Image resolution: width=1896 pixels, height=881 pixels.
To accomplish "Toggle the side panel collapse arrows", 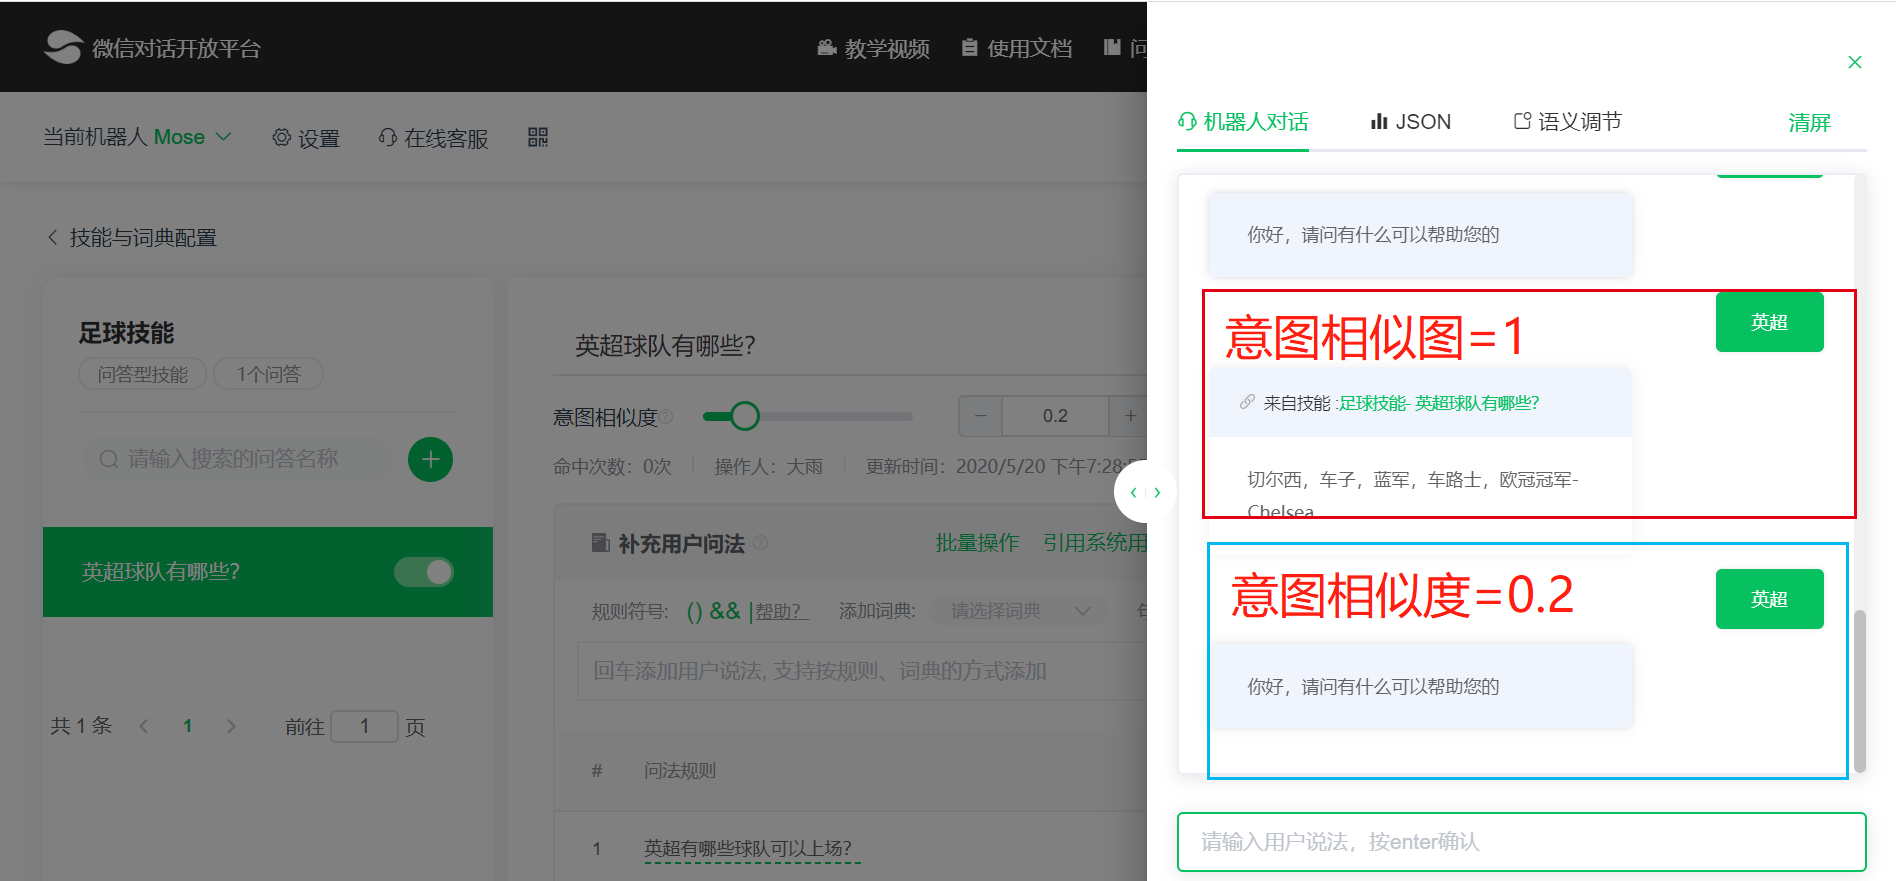I will 1145,492.
